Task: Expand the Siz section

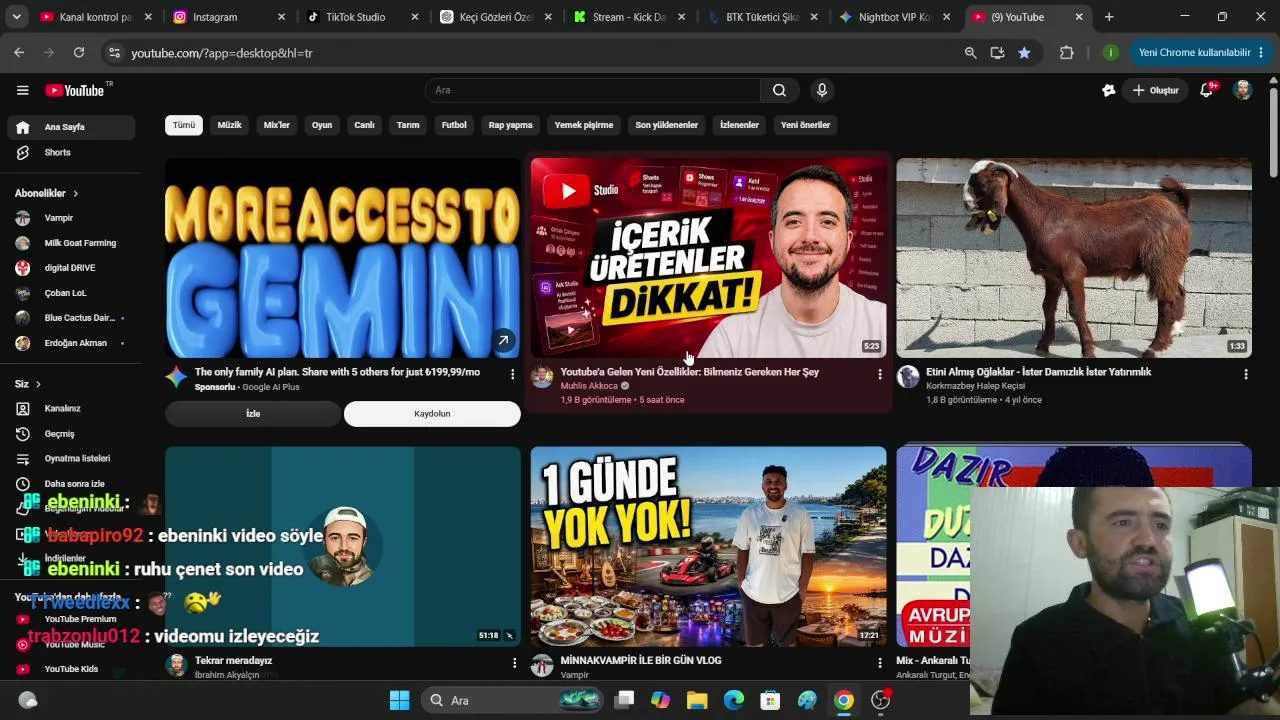Action: (28, 384)
